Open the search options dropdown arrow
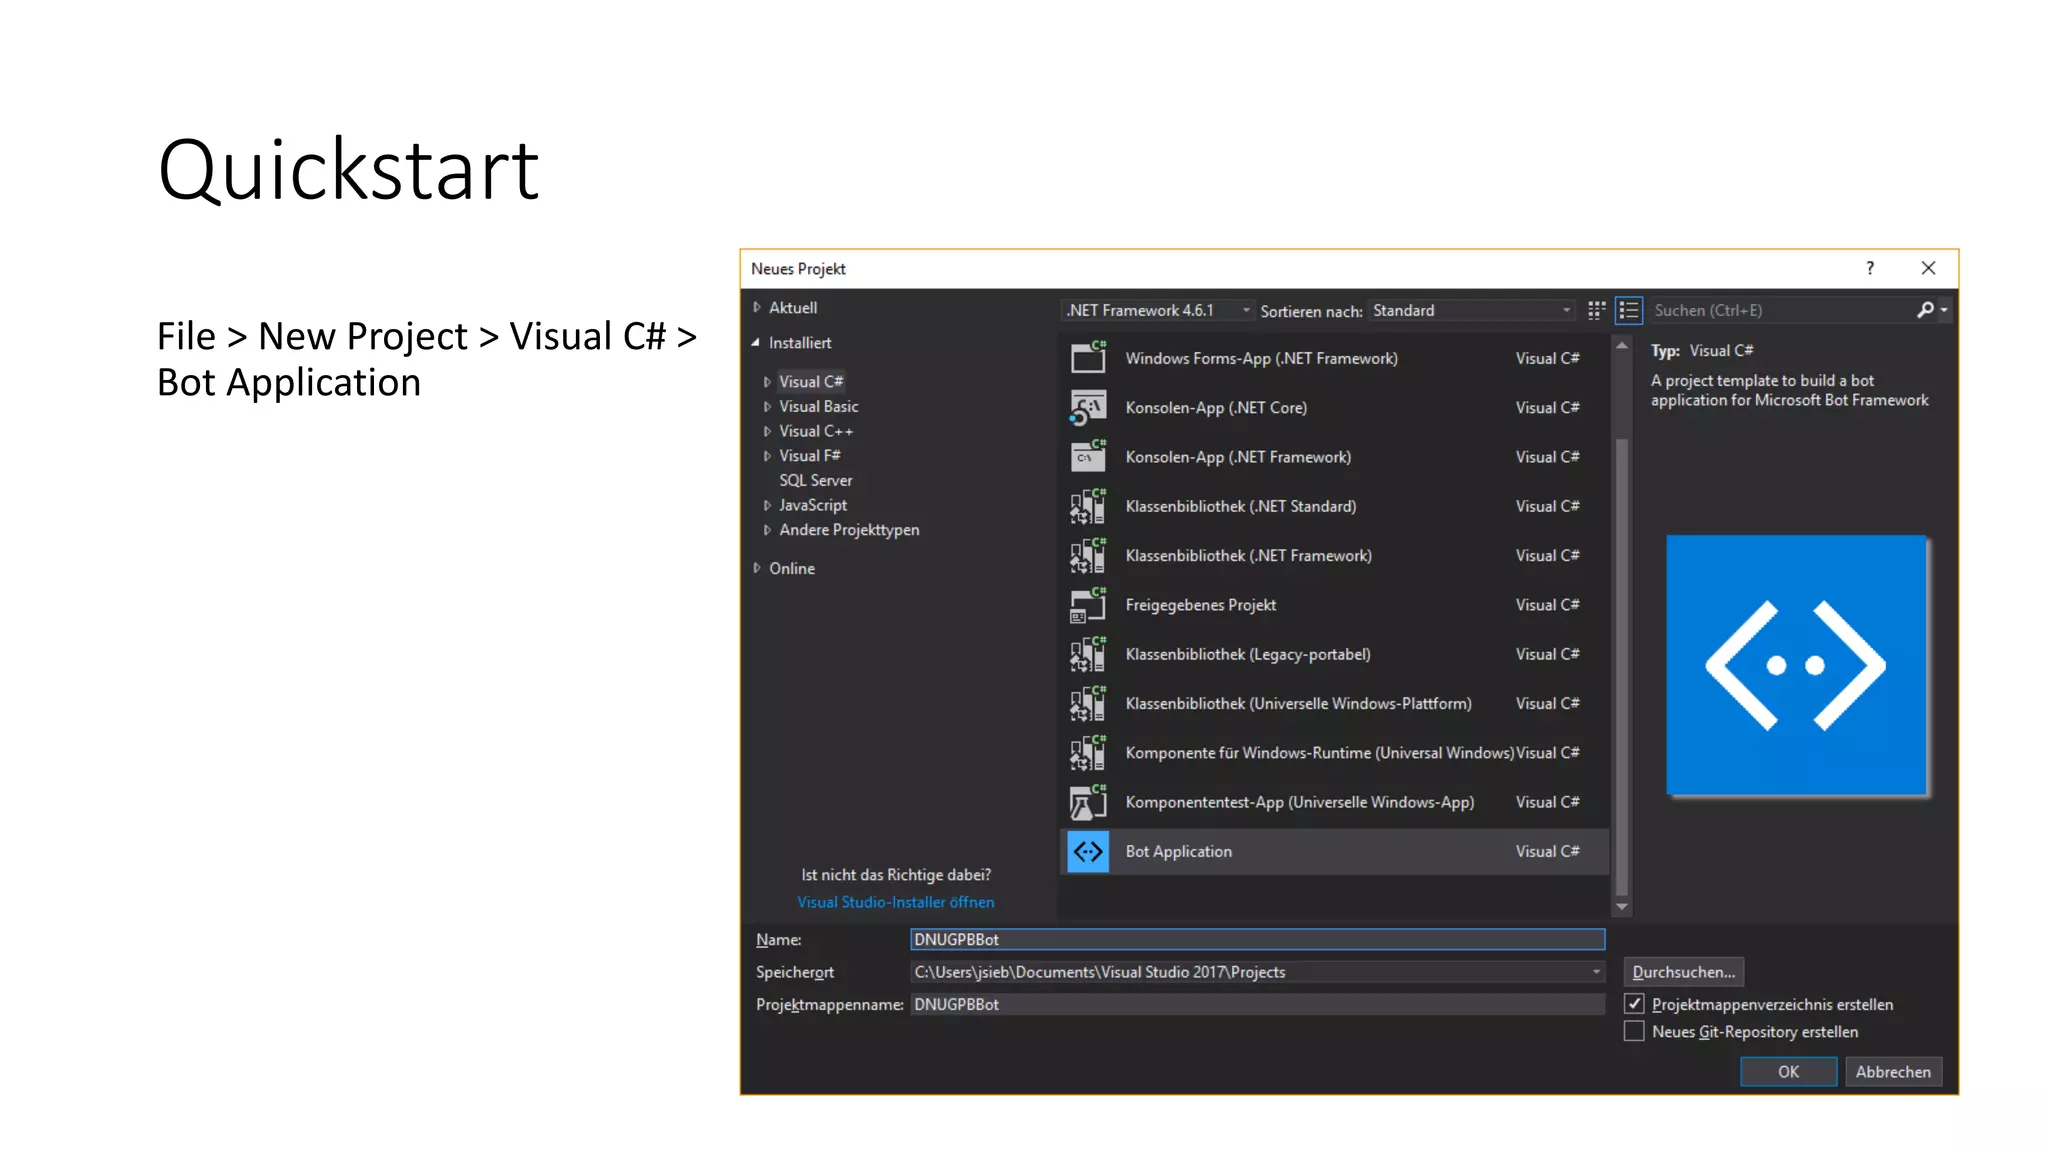The image size is (2048, 1152). tap(1944, 310)
